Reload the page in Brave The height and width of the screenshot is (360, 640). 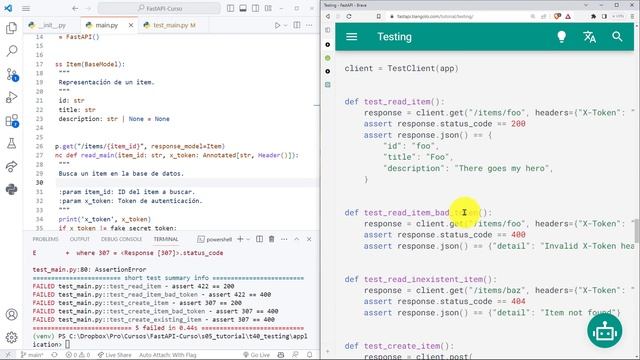pyautogui.click(x=349, y=16)
